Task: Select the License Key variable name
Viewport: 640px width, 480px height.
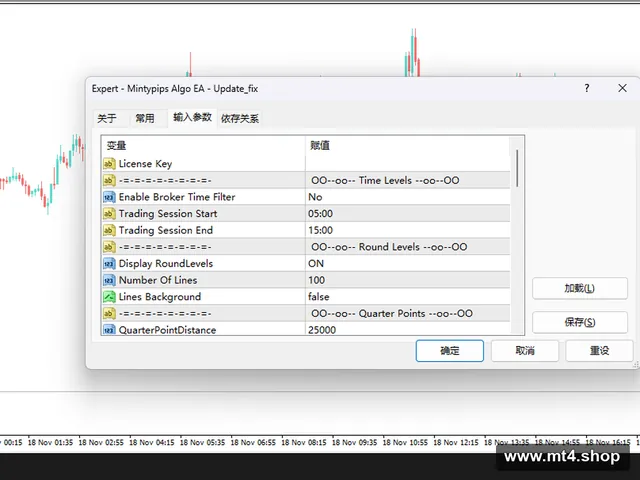Action: coord(145,164)
